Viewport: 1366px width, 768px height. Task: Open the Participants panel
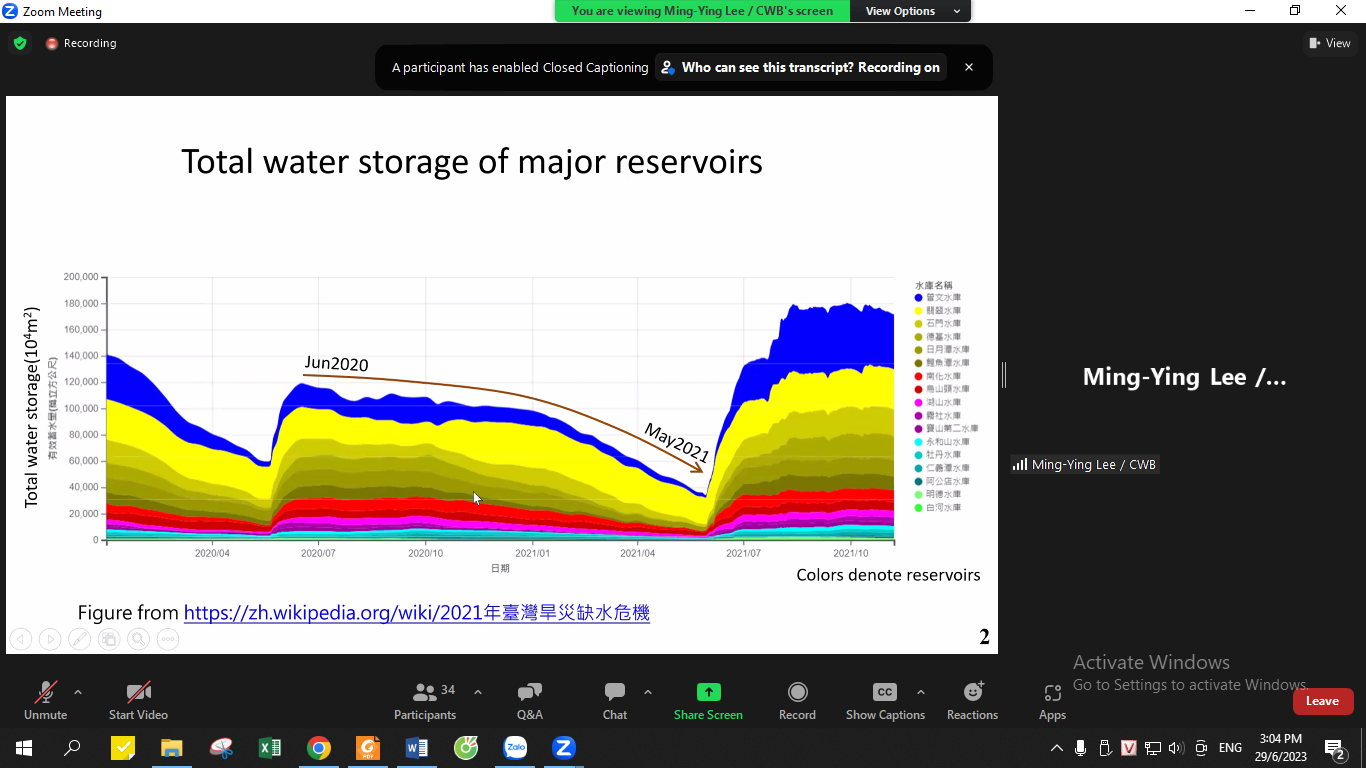[x=425, y=700]
